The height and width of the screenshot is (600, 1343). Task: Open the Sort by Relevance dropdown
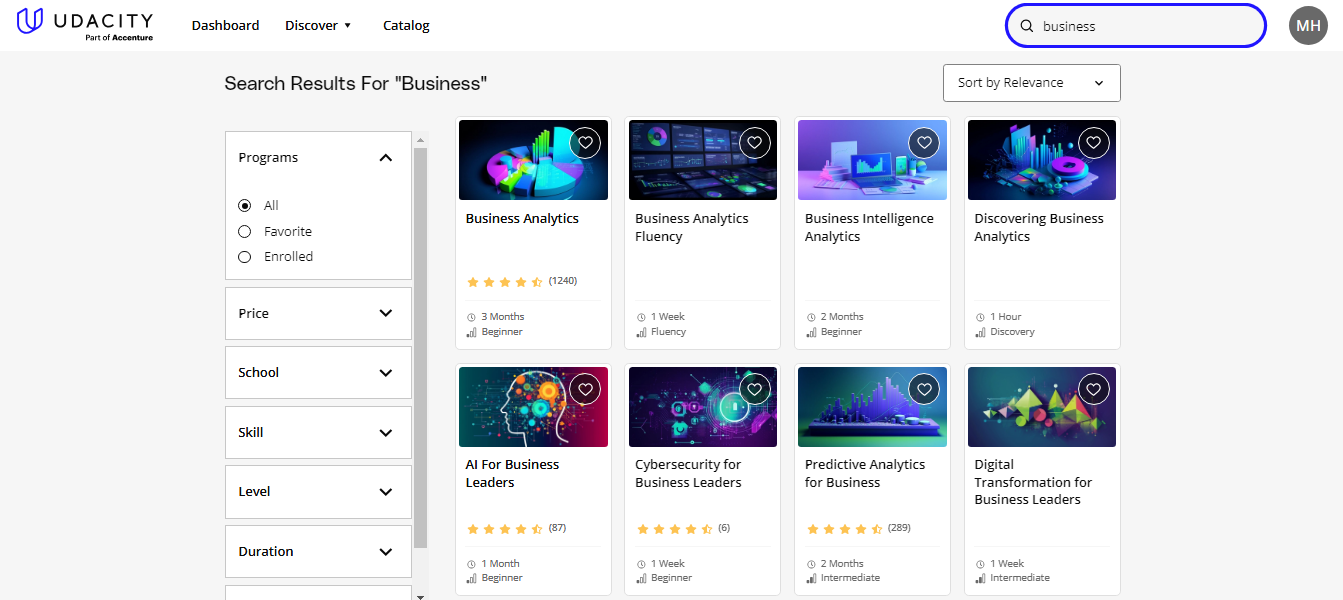[1031, 82]
